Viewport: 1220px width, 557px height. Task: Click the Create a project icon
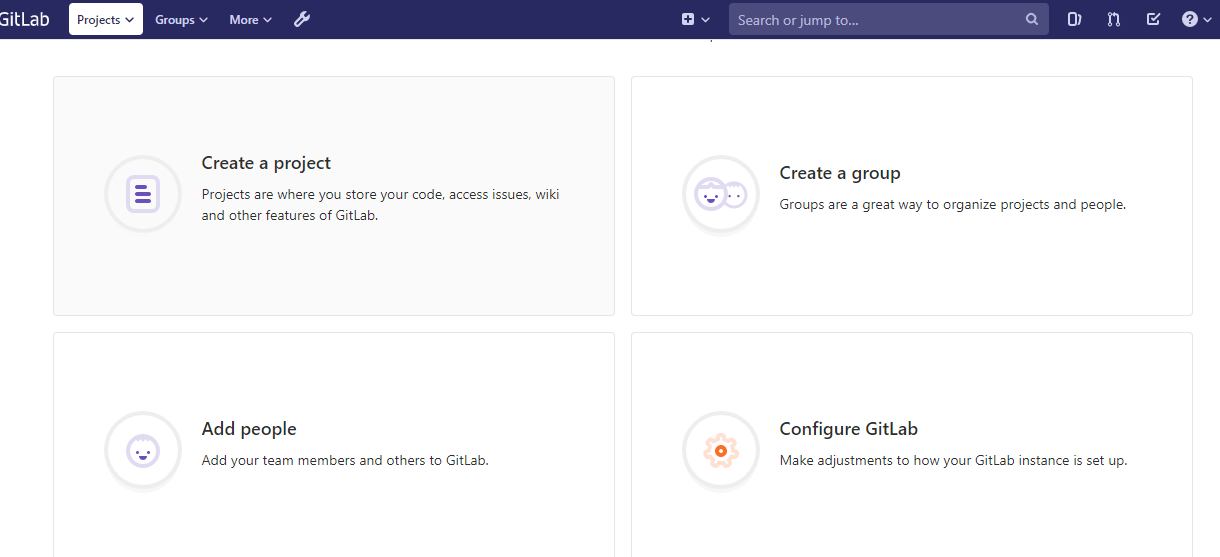click(143, 194)
